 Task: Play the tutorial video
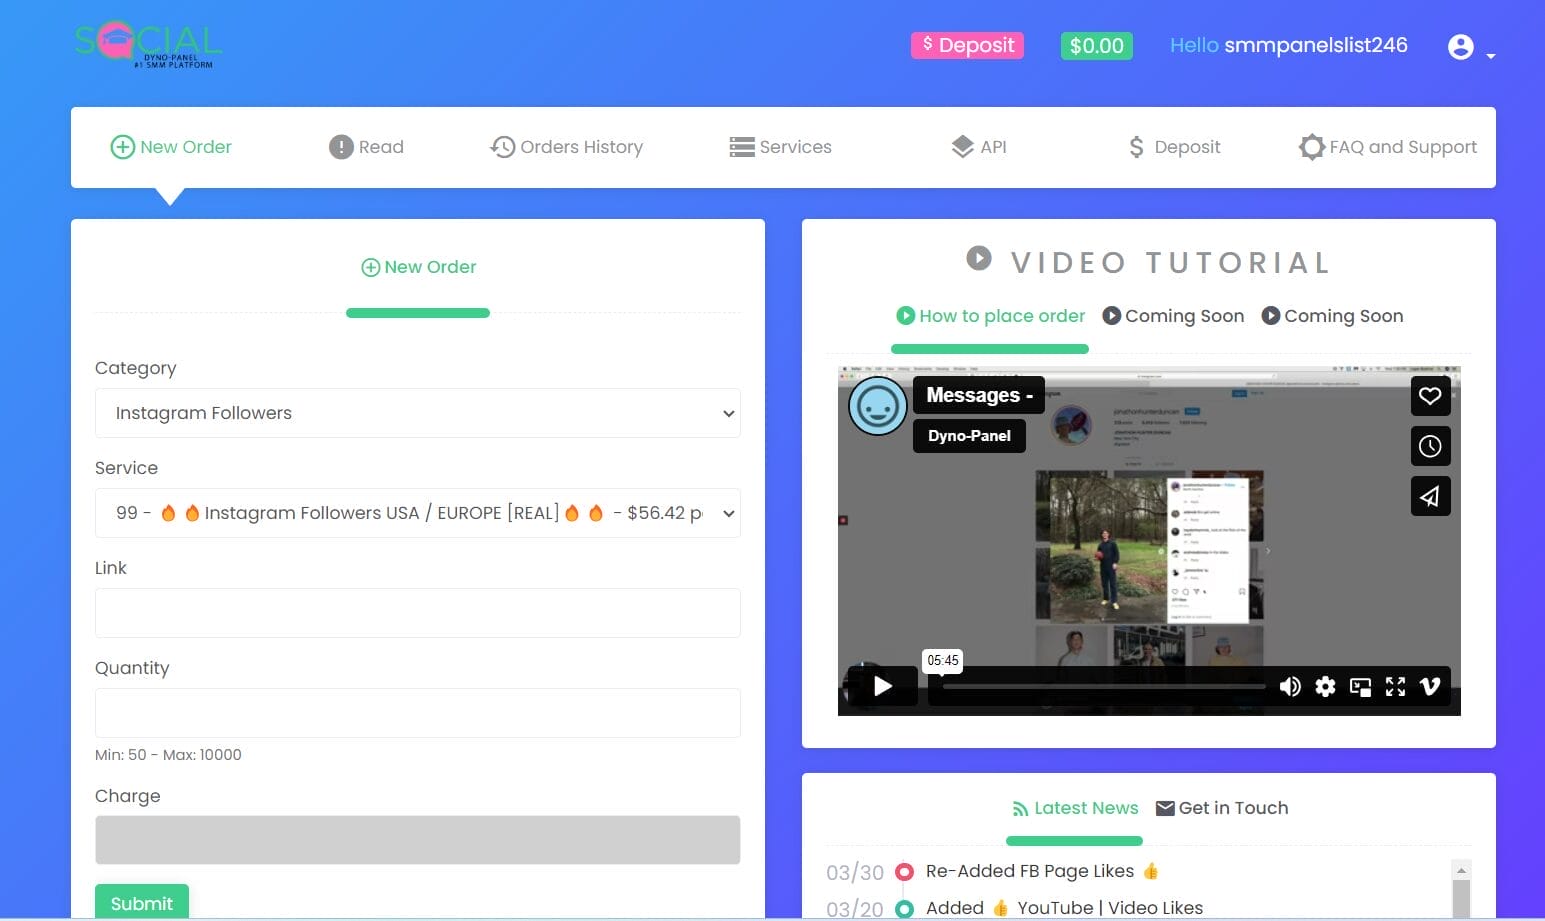pos(882,686)
